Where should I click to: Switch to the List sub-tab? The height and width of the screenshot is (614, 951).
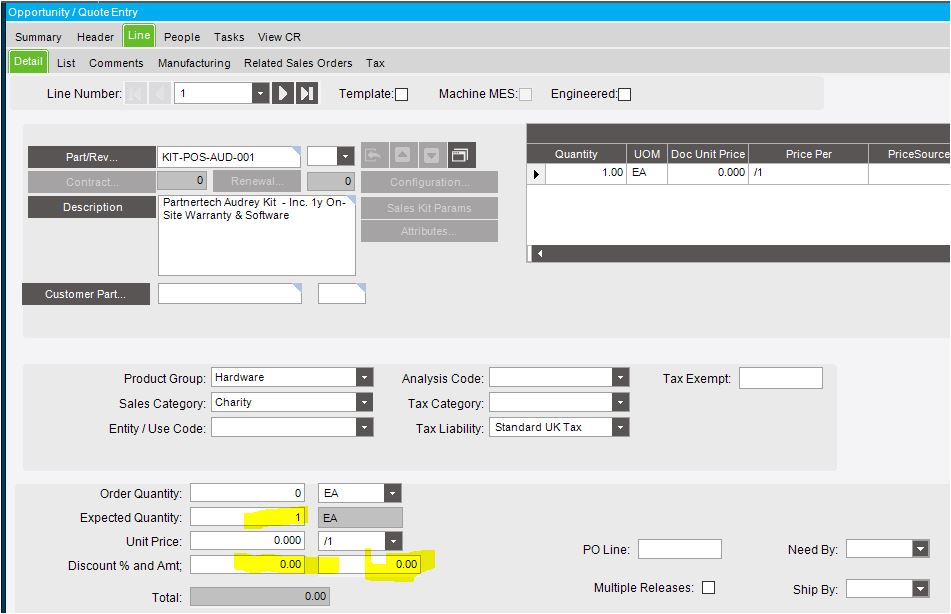(66, 63)
